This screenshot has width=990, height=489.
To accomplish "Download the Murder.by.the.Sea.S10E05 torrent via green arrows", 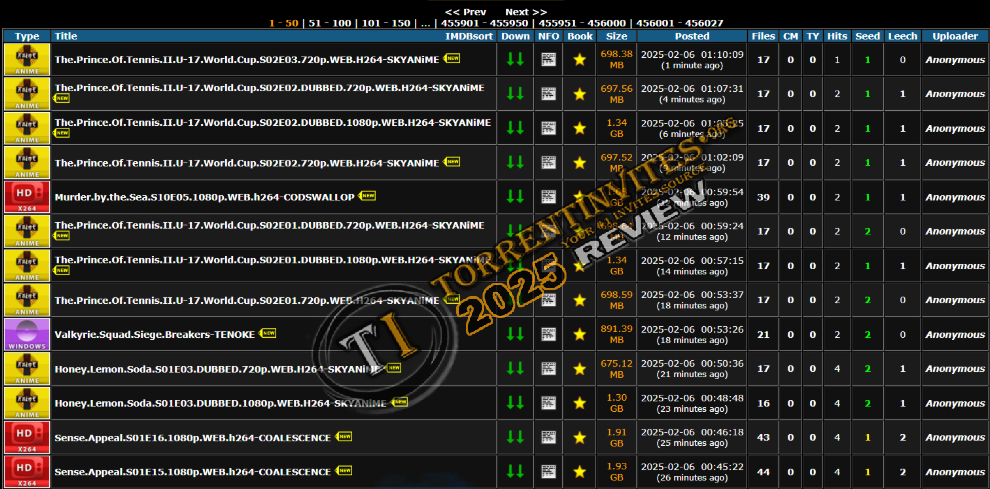I will pos(515,197).
